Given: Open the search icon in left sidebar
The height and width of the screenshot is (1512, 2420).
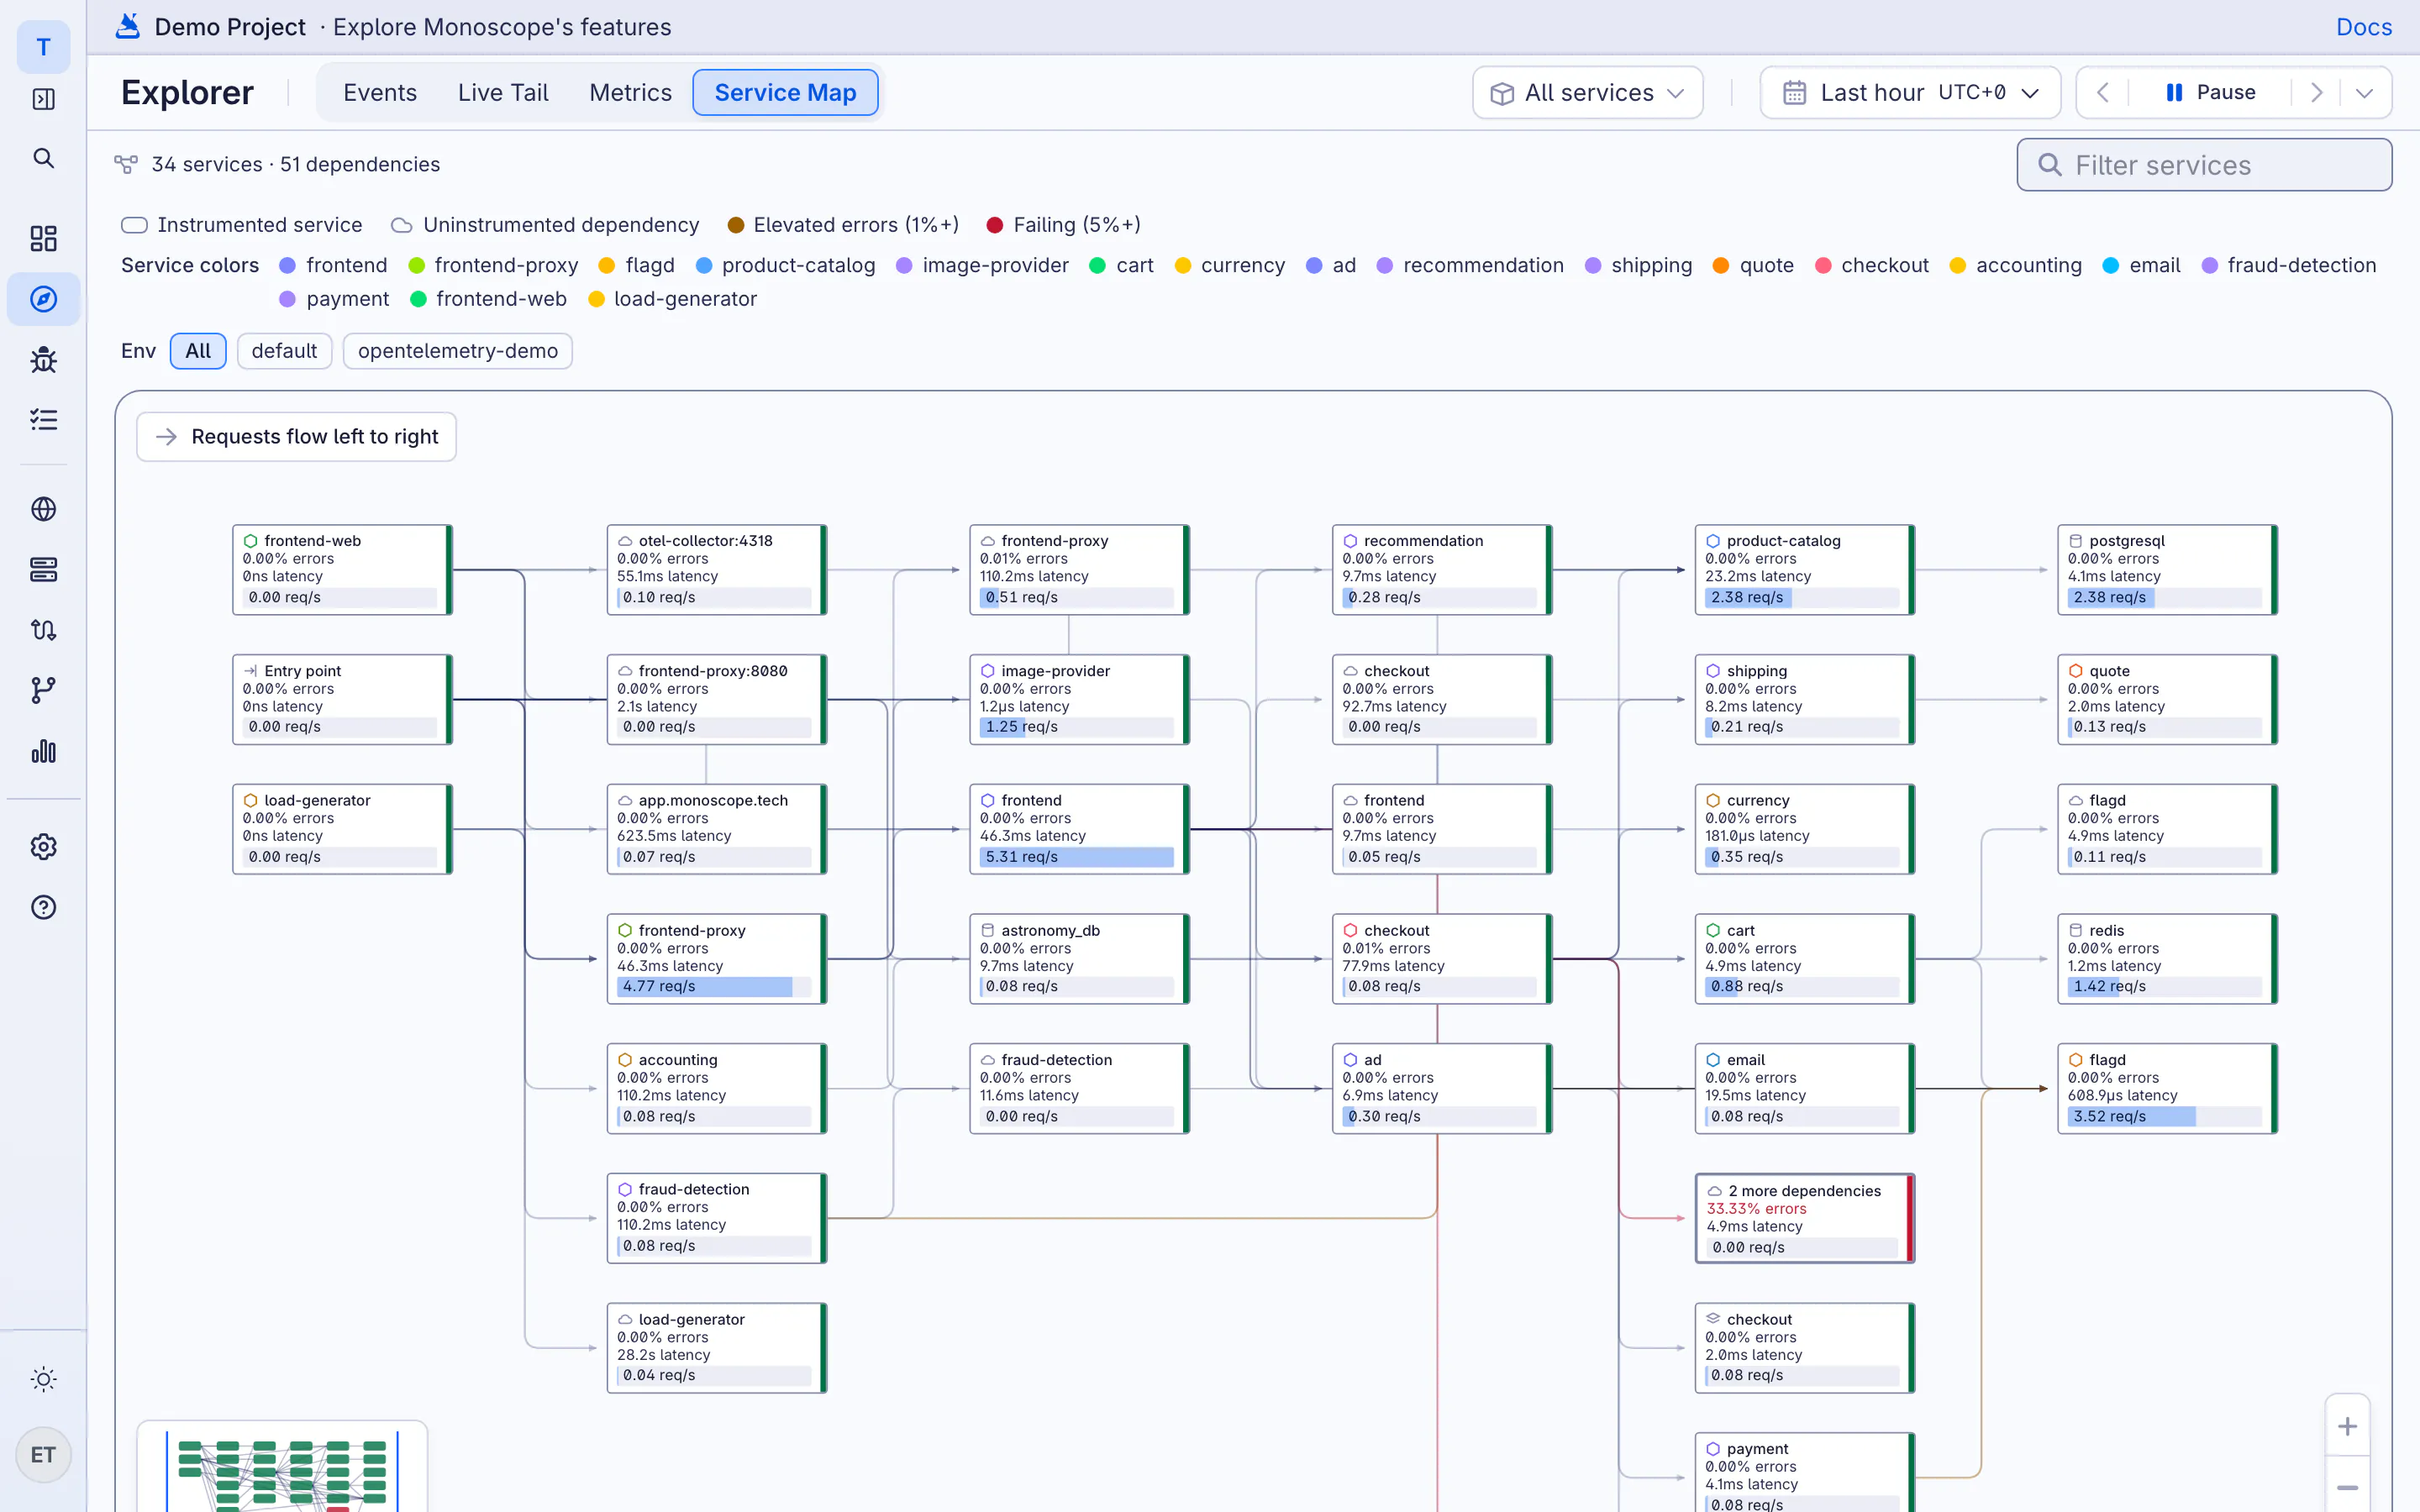Looking at the screenshot, I should (x=43, y=158).
